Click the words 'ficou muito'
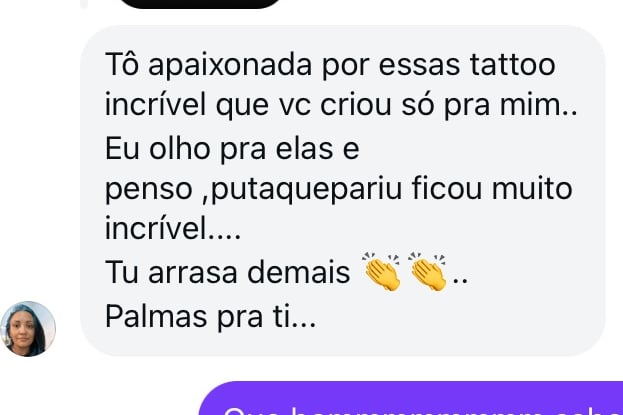This screenshot has height=415, width=623. click(492, 188)
